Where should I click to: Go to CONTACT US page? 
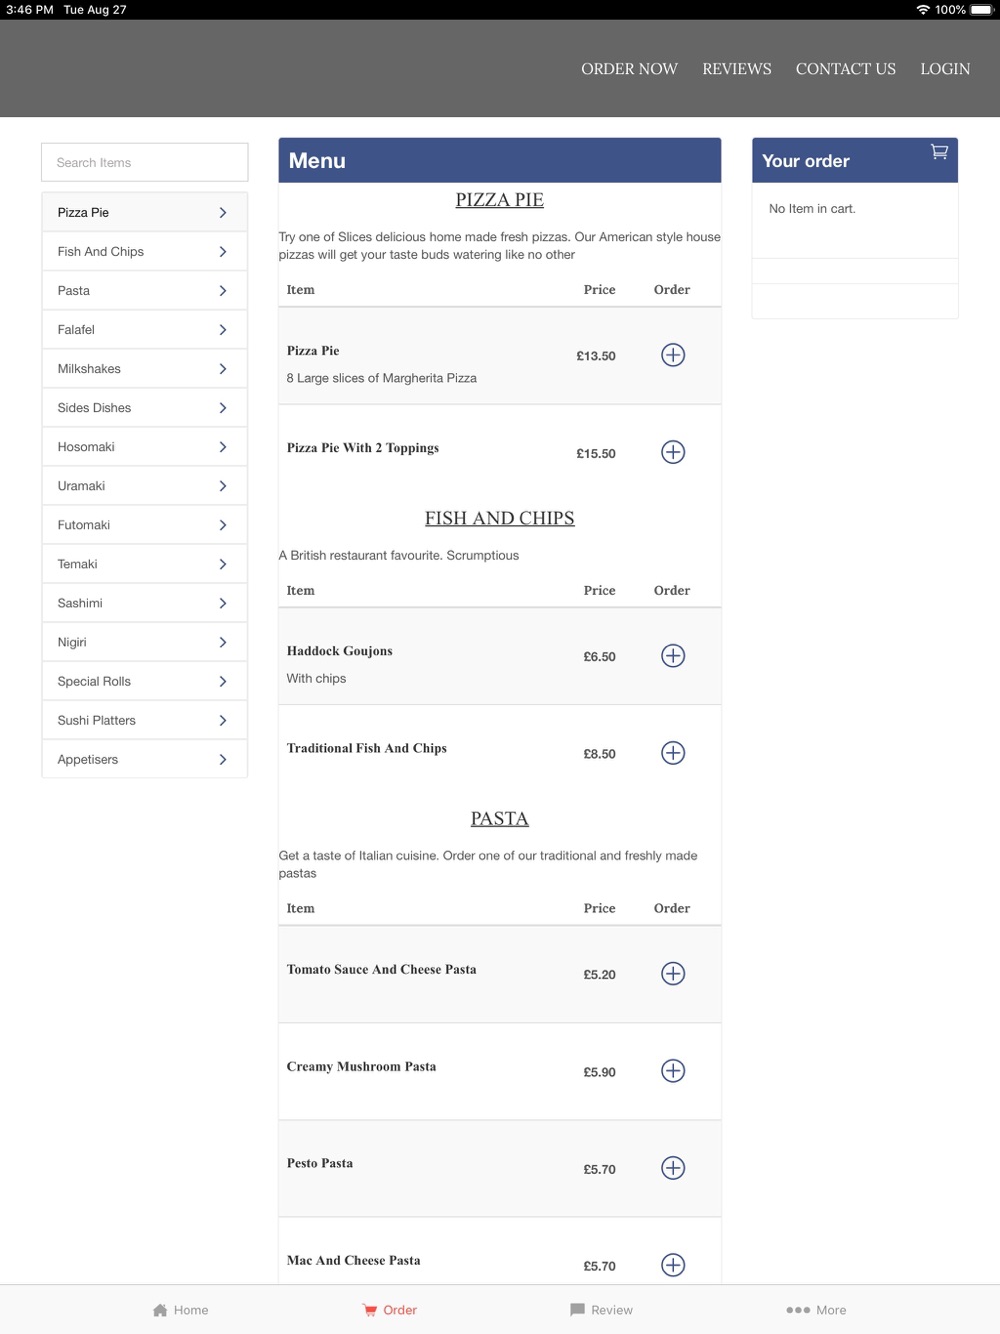845,69
